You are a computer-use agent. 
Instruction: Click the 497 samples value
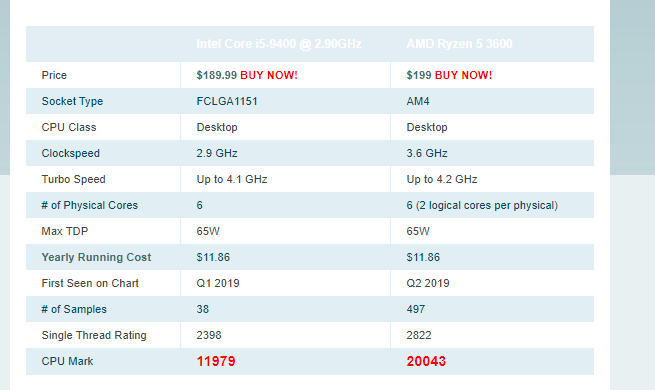[416, 309]
